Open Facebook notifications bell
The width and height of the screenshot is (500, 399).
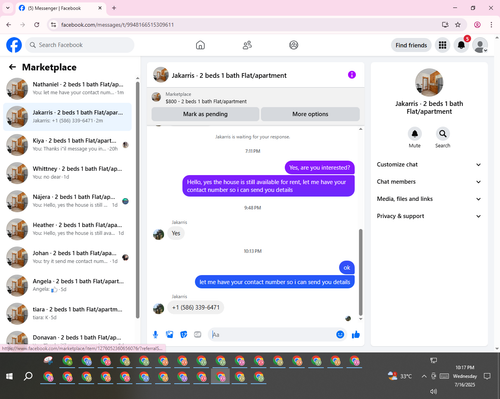tap(461, 45)
